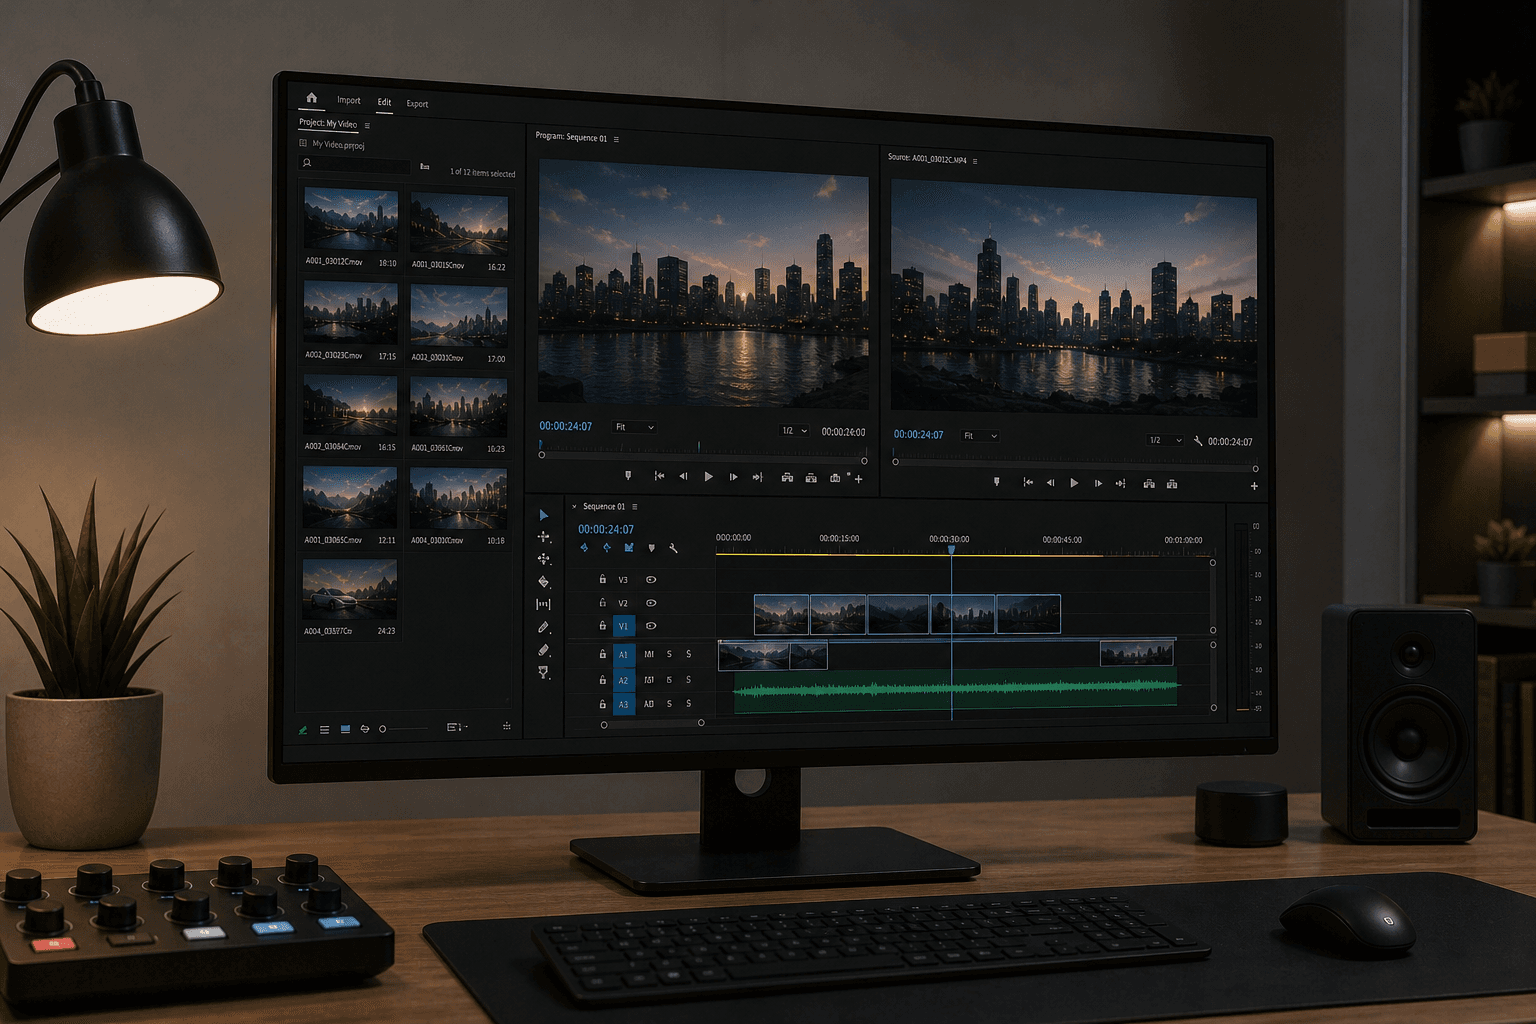Toggle visibility eye for track V1

(651, 626)
